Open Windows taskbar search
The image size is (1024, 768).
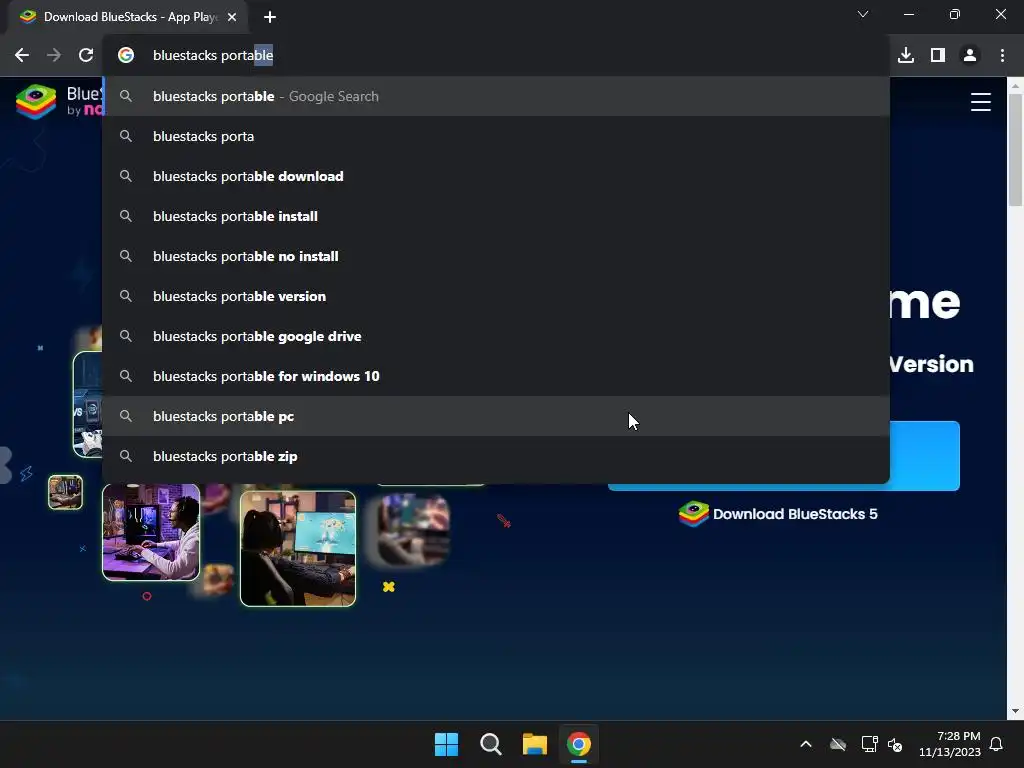[490, 744]
